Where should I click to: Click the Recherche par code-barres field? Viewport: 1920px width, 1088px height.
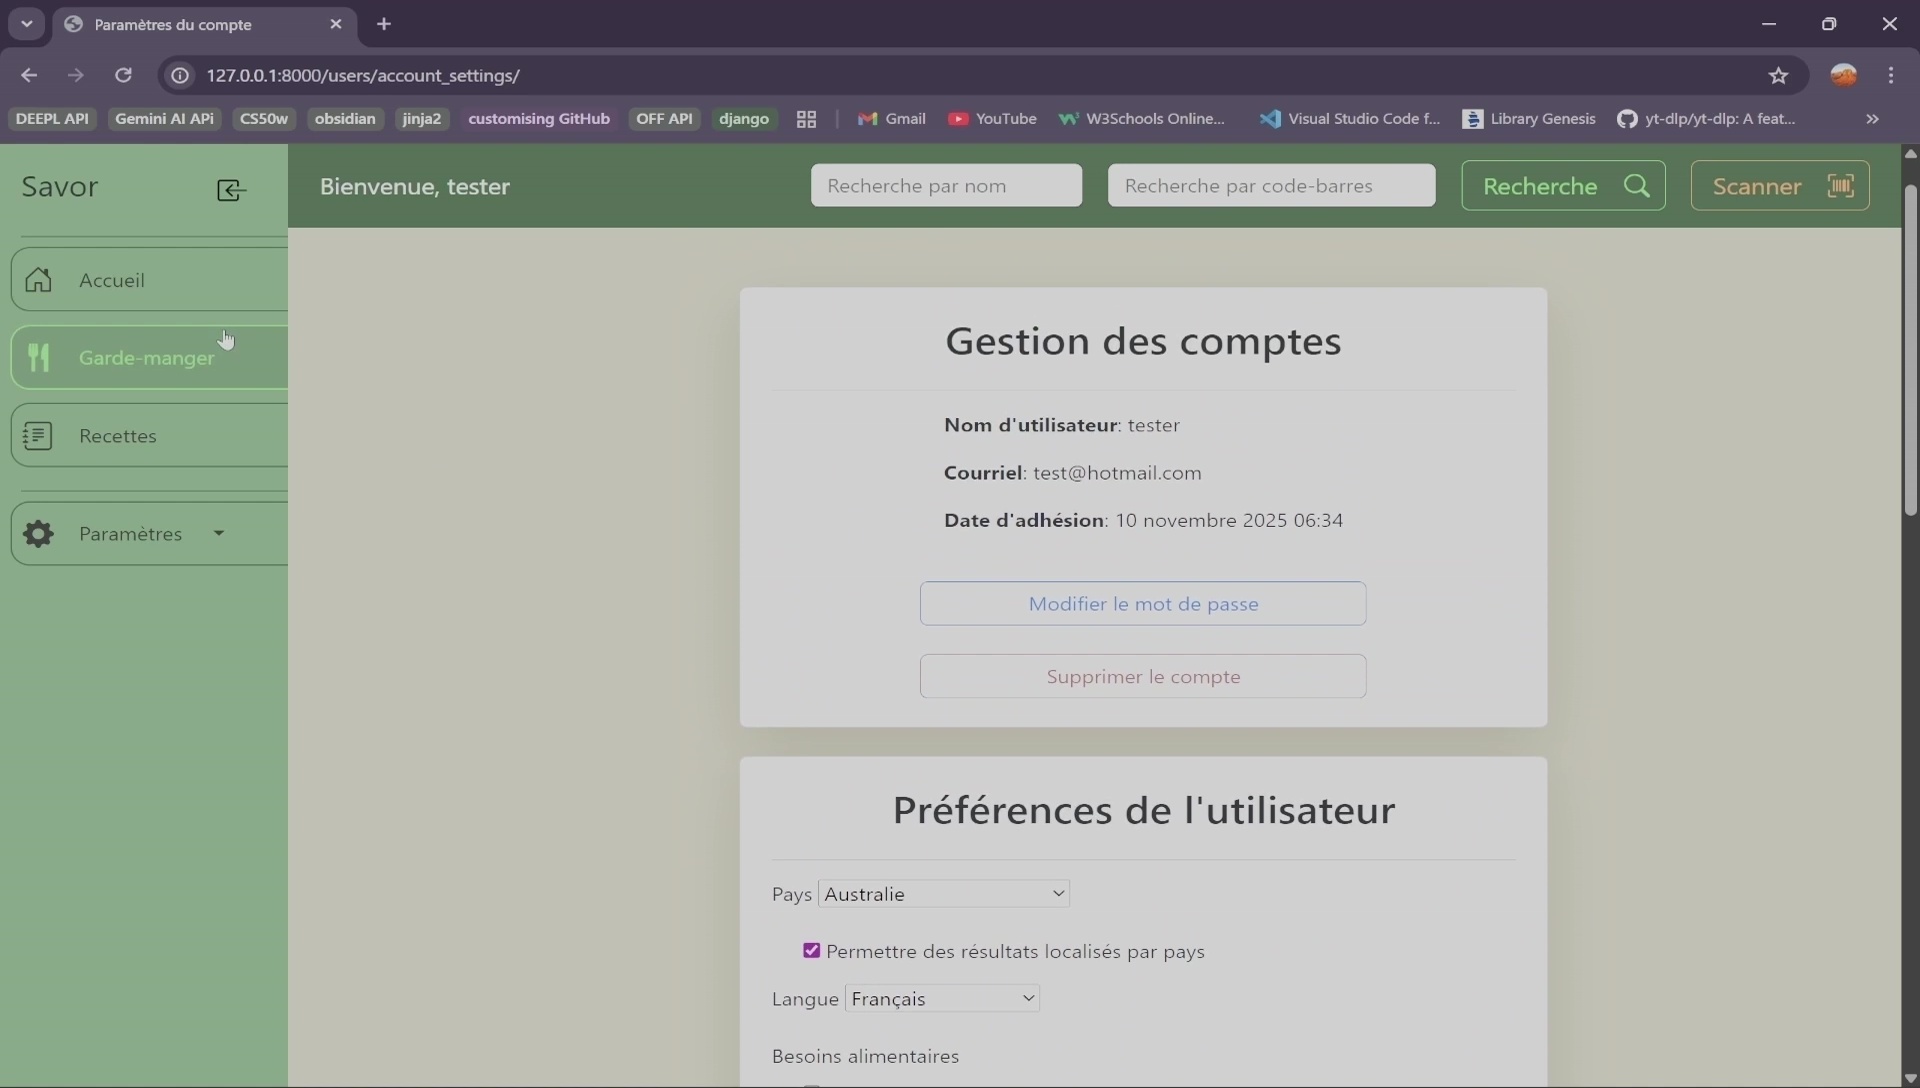1271,186
